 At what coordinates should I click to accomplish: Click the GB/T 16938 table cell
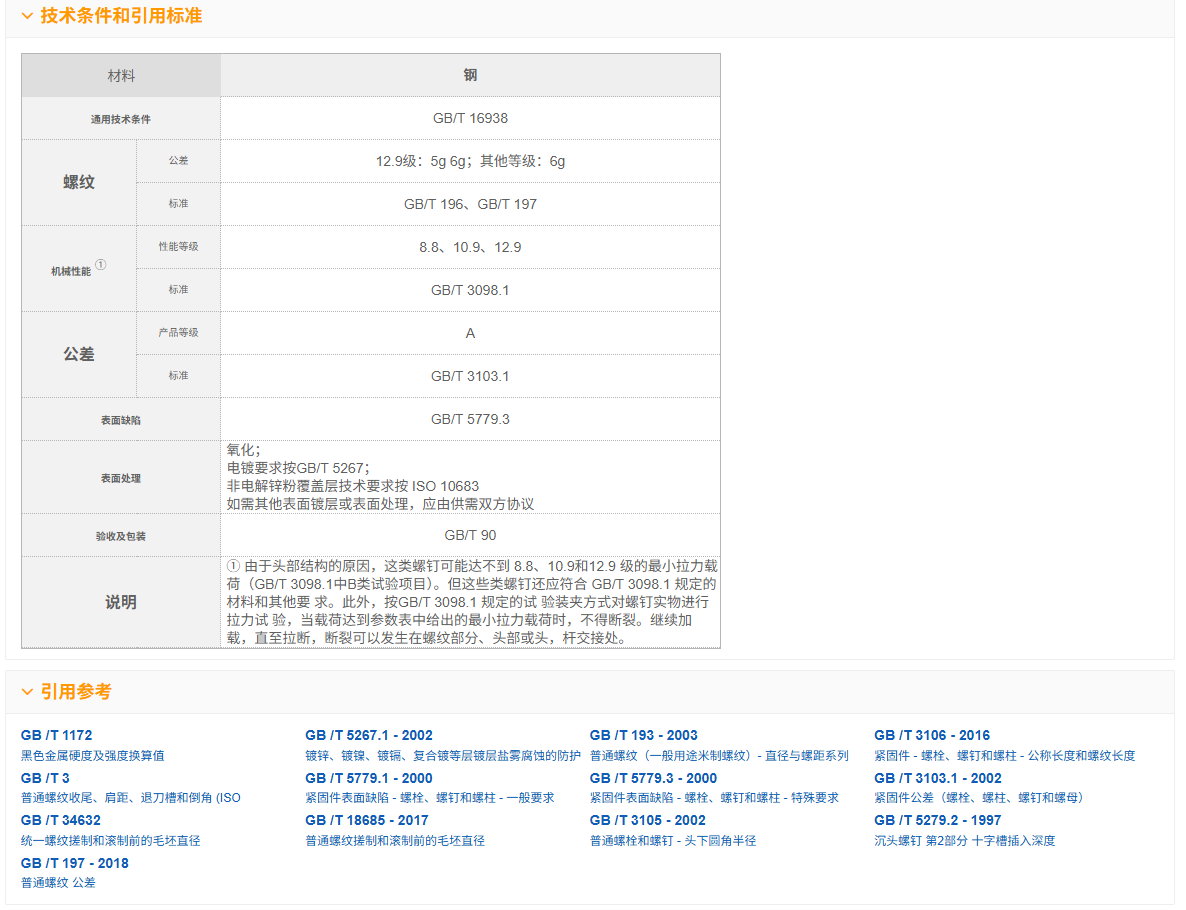pos(470,118)
